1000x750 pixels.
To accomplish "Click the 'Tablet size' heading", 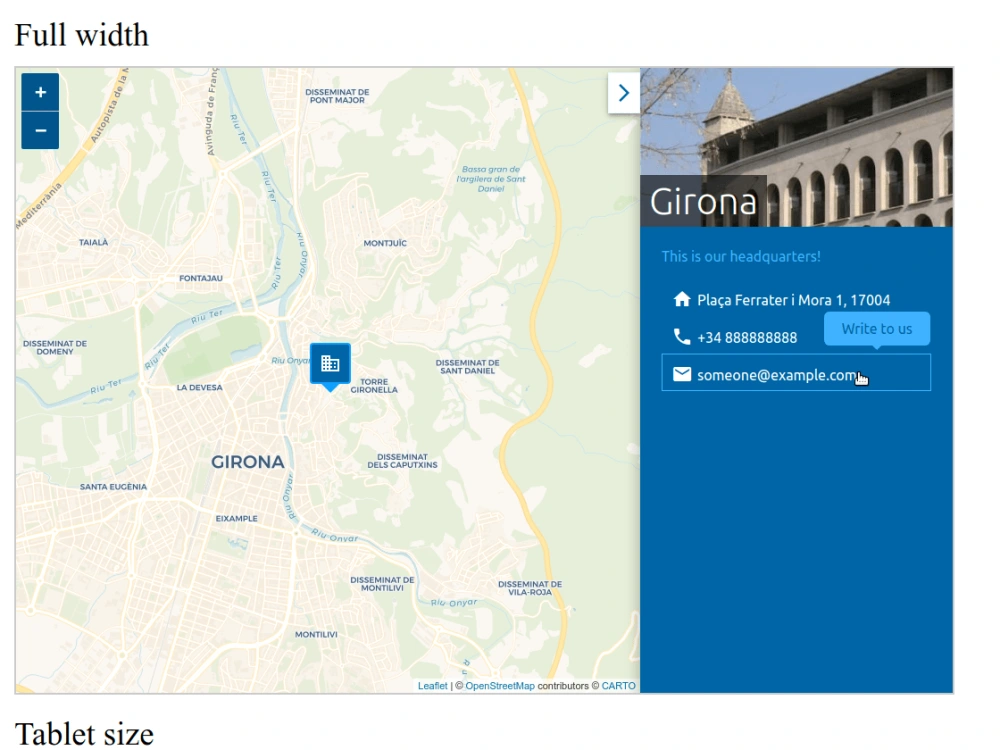I will click(x=84, y=733).
